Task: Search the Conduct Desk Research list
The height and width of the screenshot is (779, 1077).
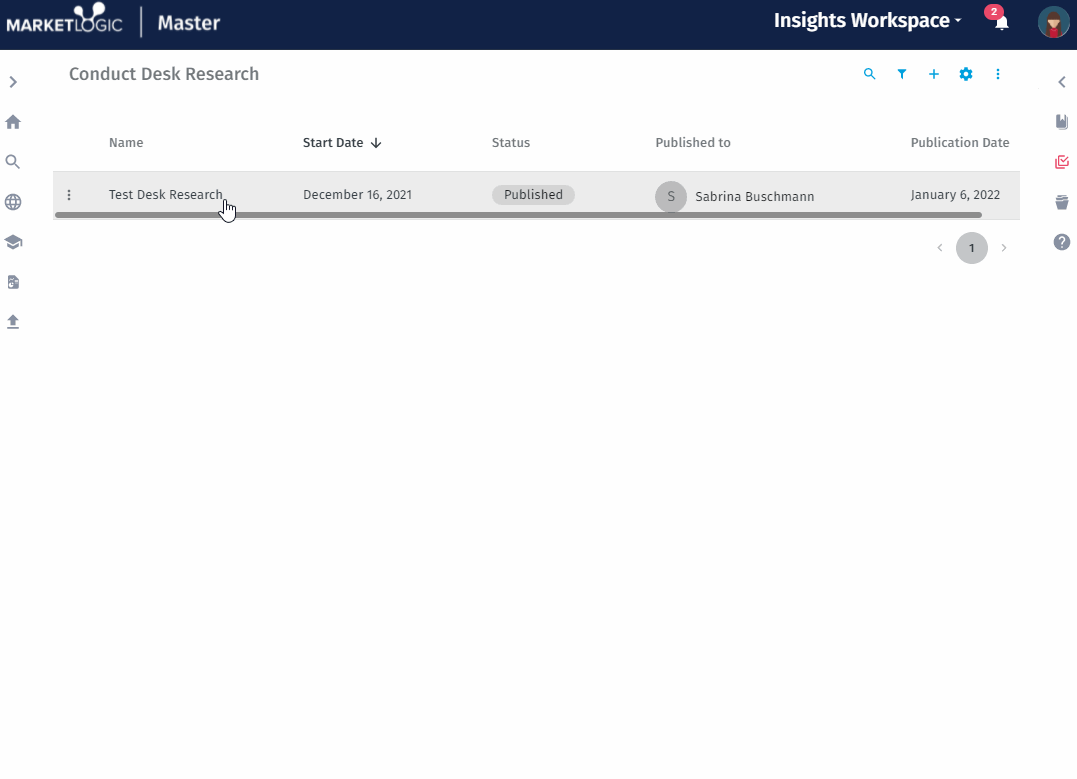Action: pyautogui.click(x=870, y=74)
